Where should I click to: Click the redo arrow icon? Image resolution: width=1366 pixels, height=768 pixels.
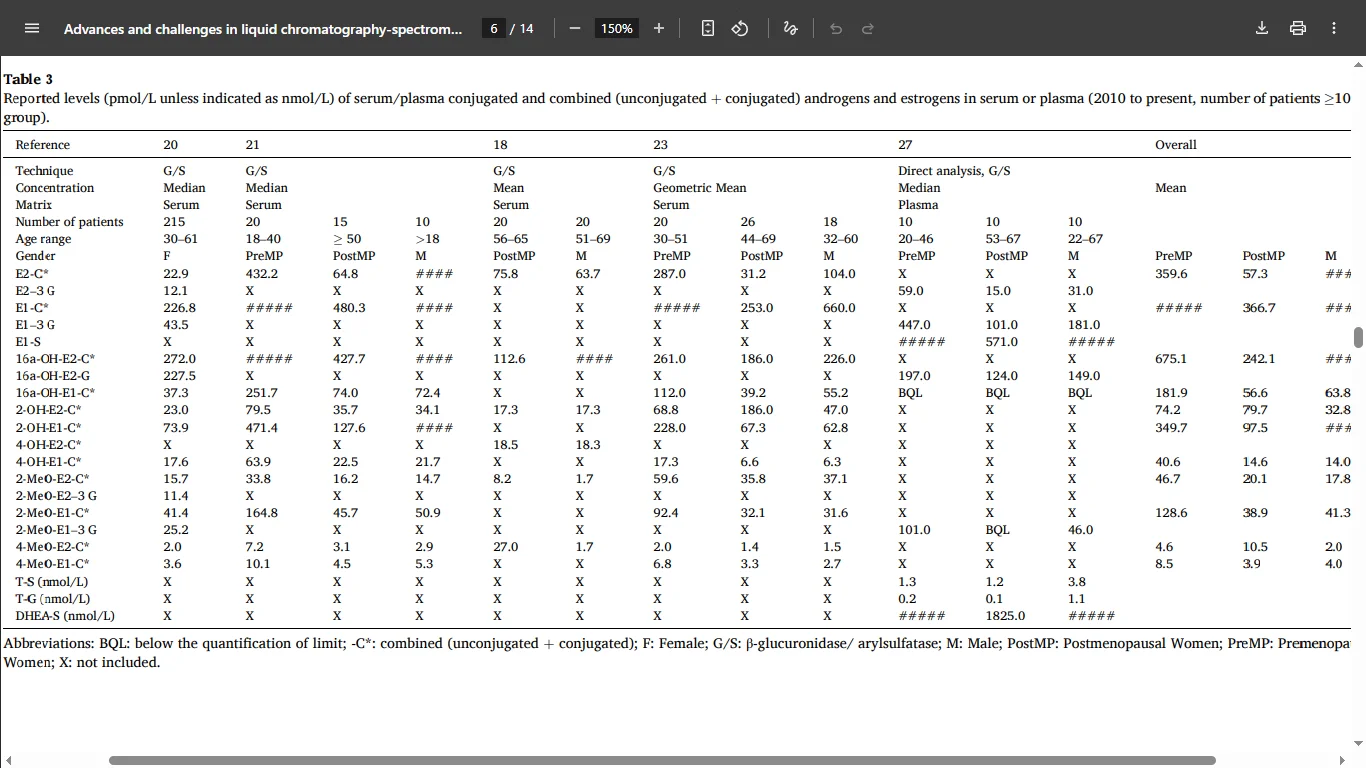(868, 28)
